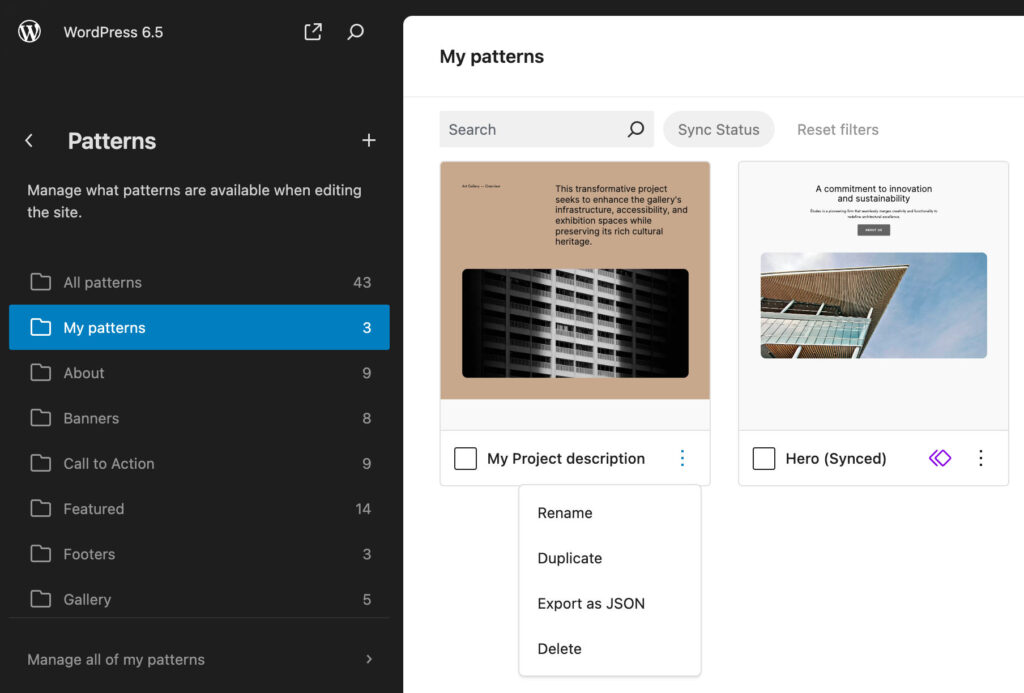Click the plus icon to create a new pattern
This screenshot has width=1024, height=693.
(369, 140)
